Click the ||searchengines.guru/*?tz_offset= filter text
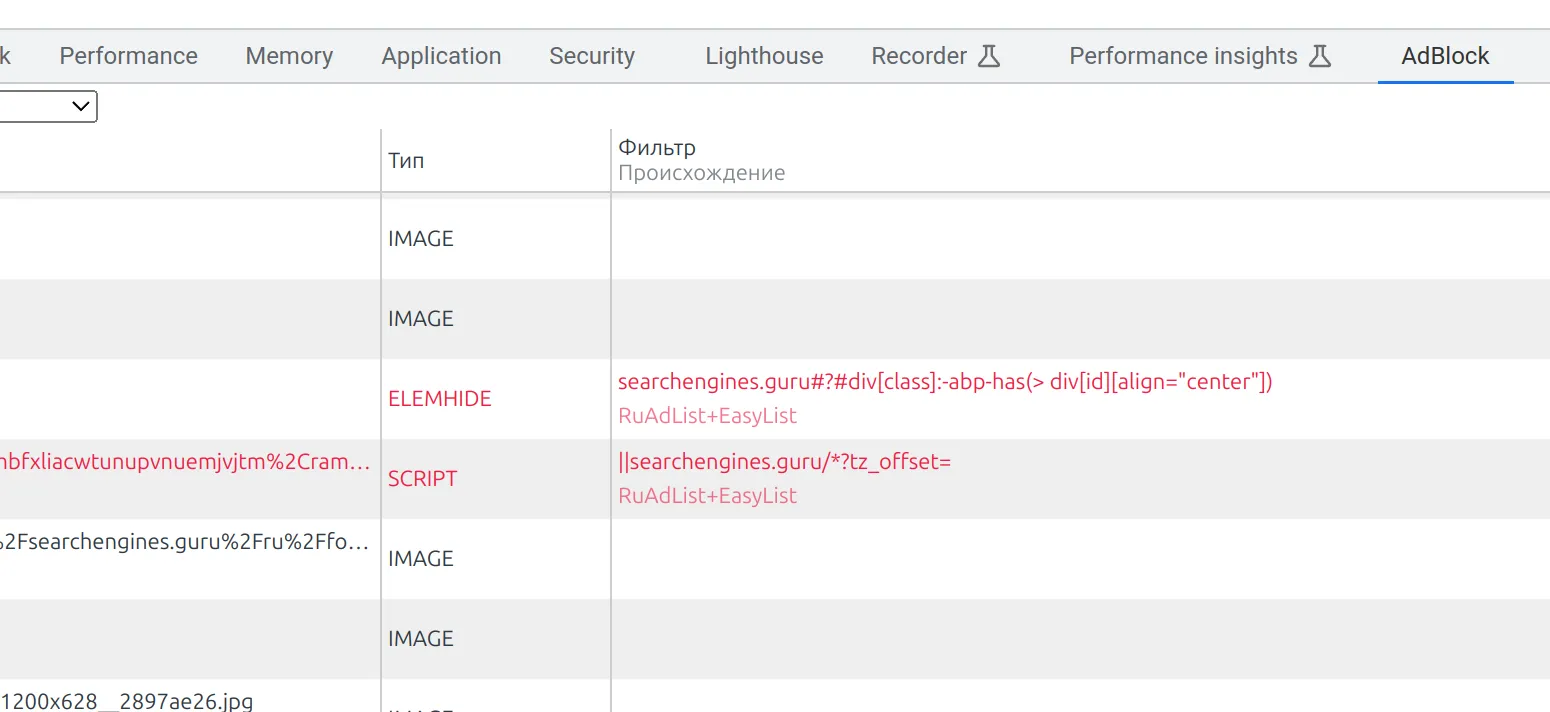 pos(784,462)
